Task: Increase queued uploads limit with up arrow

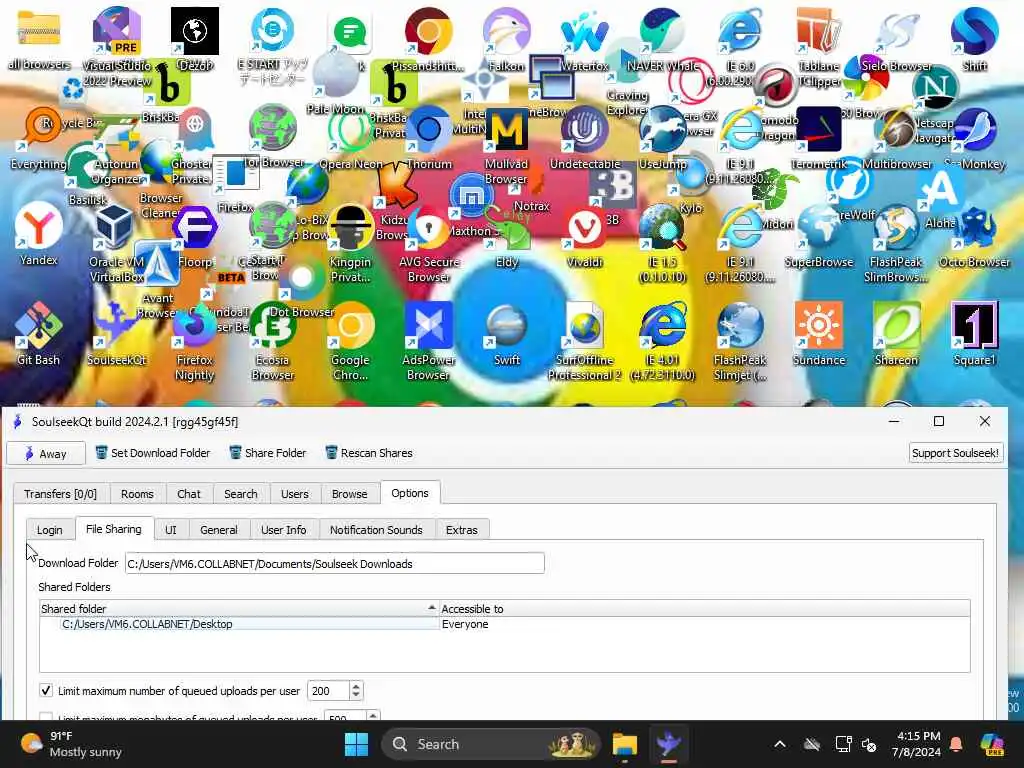Action: (356, 686)
